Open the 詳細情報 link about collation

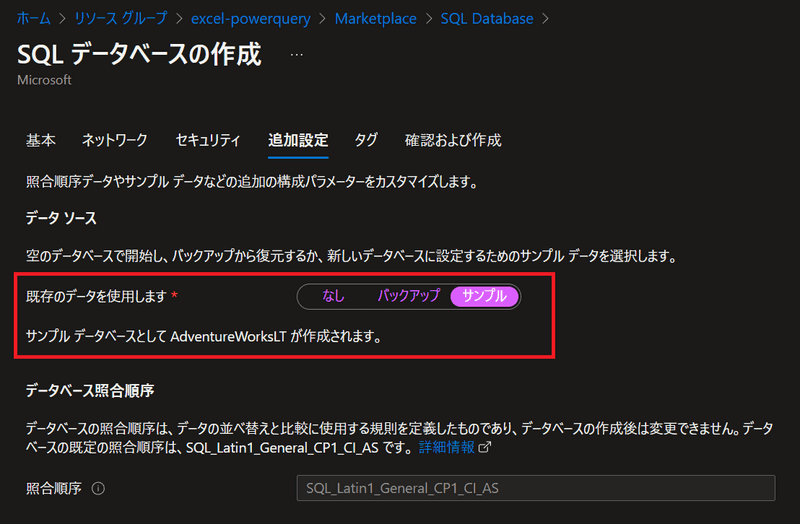[447, 448]
